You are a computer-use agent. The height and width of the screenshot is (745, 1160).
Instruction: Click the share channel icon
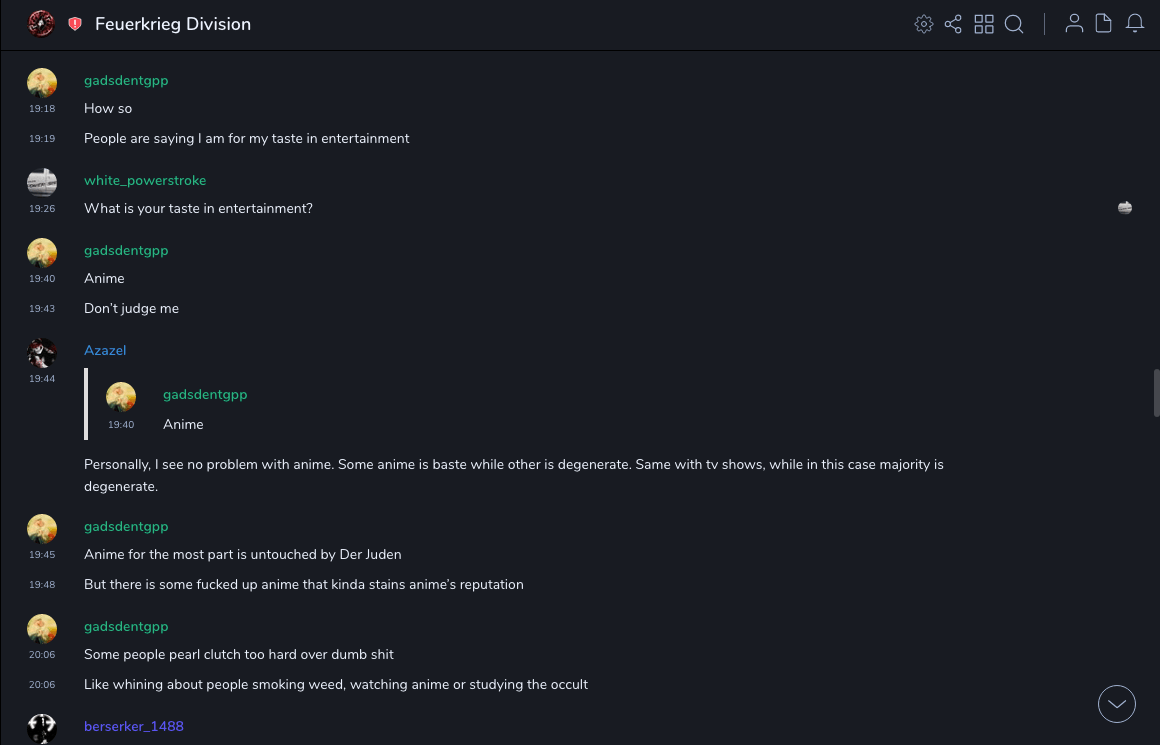tap(953, 24)
